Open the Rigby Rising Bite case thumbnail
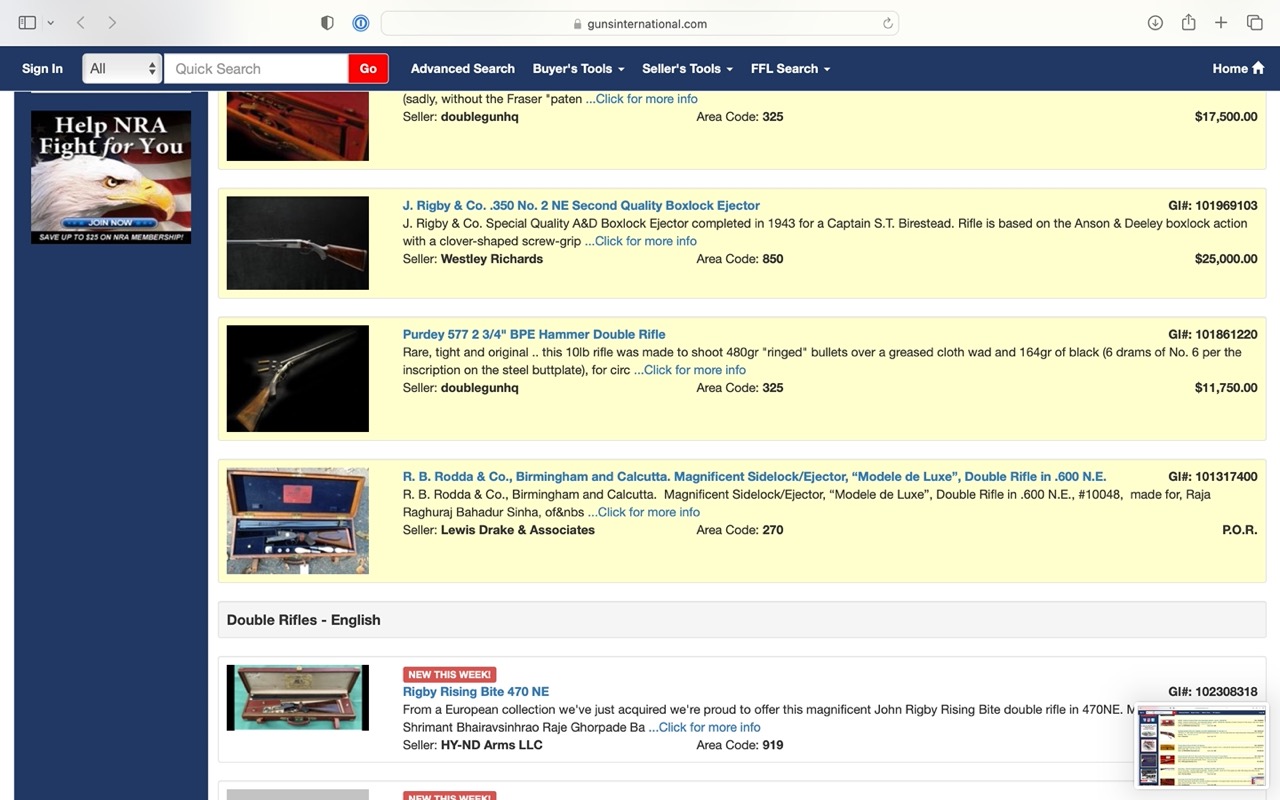This screenshot has height=800, width=1280. coord(297,698)
